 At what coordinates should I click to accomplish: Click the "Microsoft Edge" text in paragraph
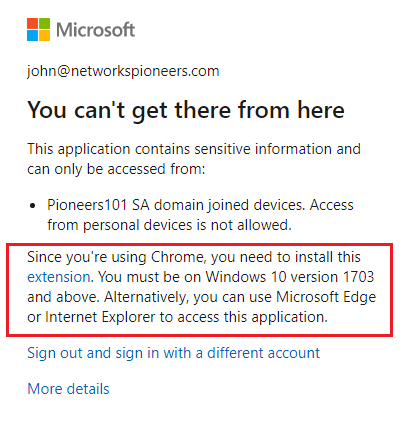click(326, 297)
